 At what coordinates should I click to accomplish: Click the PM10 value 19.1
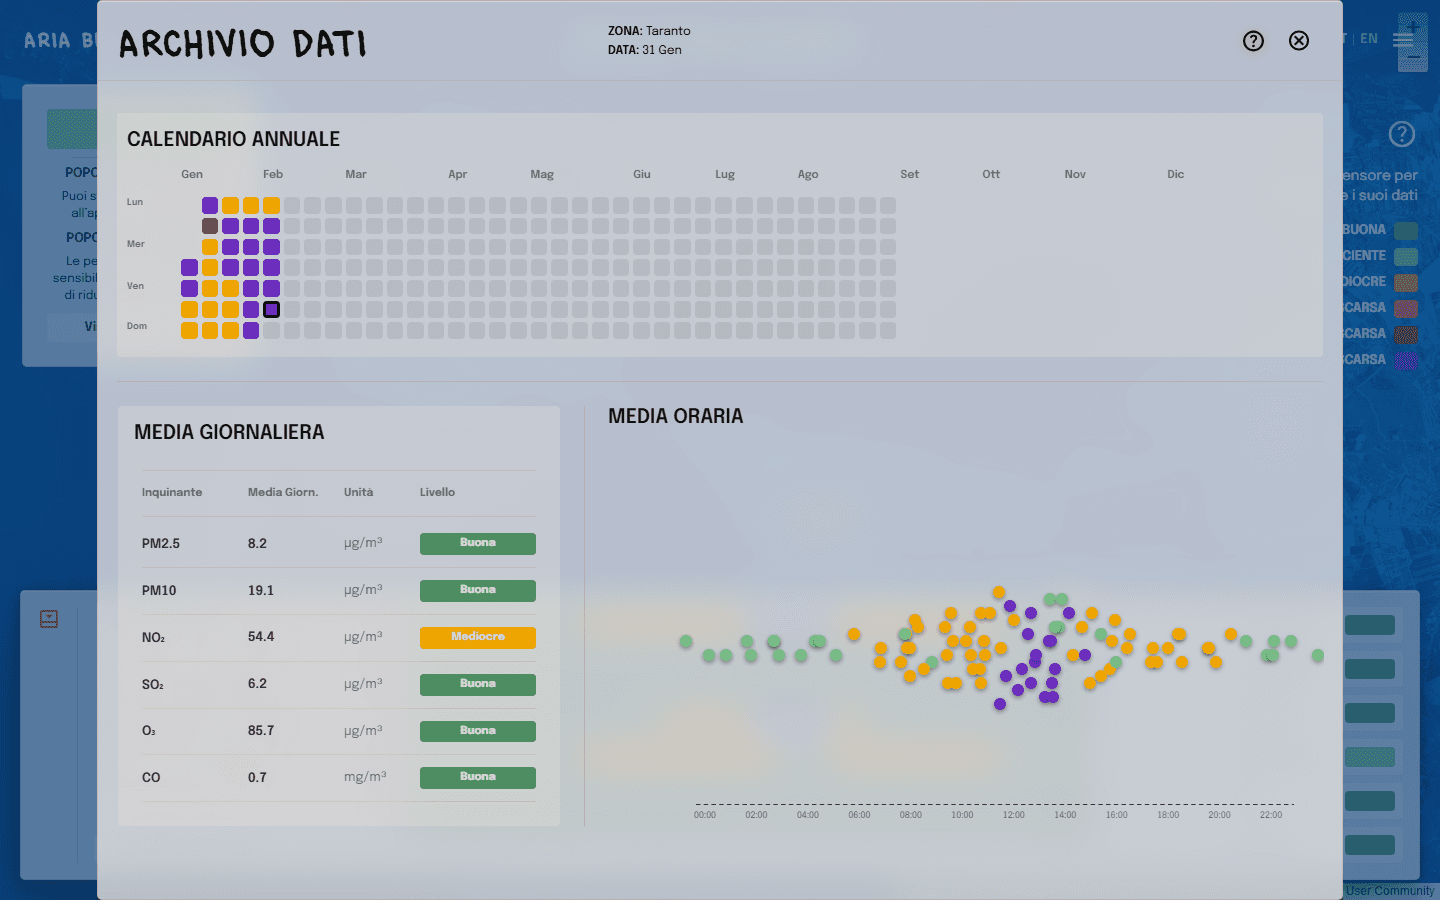[x=261, y=591]
